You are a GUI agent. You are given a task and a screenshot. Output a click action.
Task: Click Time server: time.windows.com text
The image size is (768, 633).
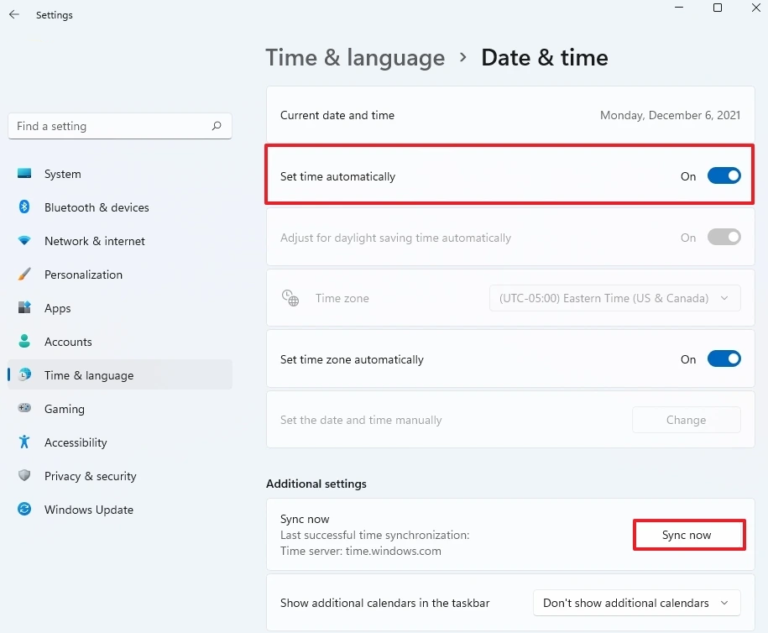pos(360,551)
